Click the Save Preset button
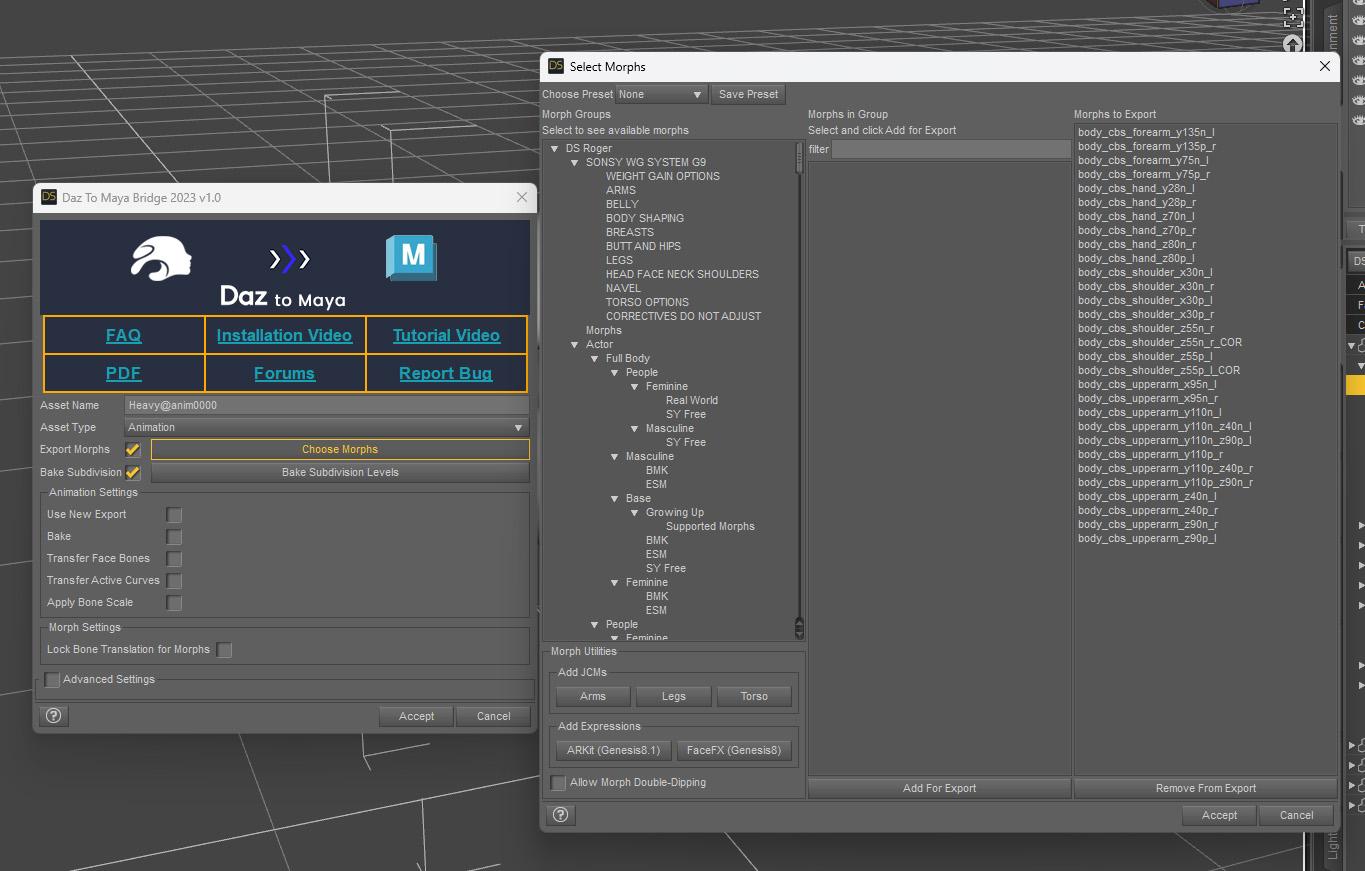The height and width of the screenshot is (871, 1365). tap(748, 94)
